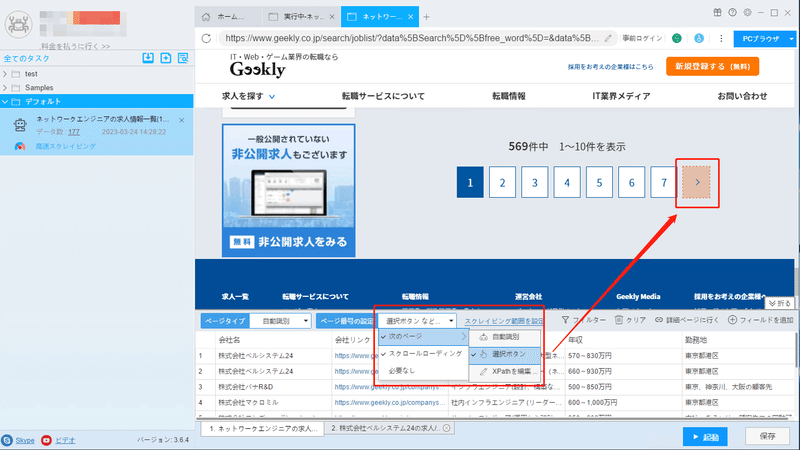Select スクロールローディング menu option
Image resolution: width=800 pixels, height=450 pixels.
click(423, 354)
